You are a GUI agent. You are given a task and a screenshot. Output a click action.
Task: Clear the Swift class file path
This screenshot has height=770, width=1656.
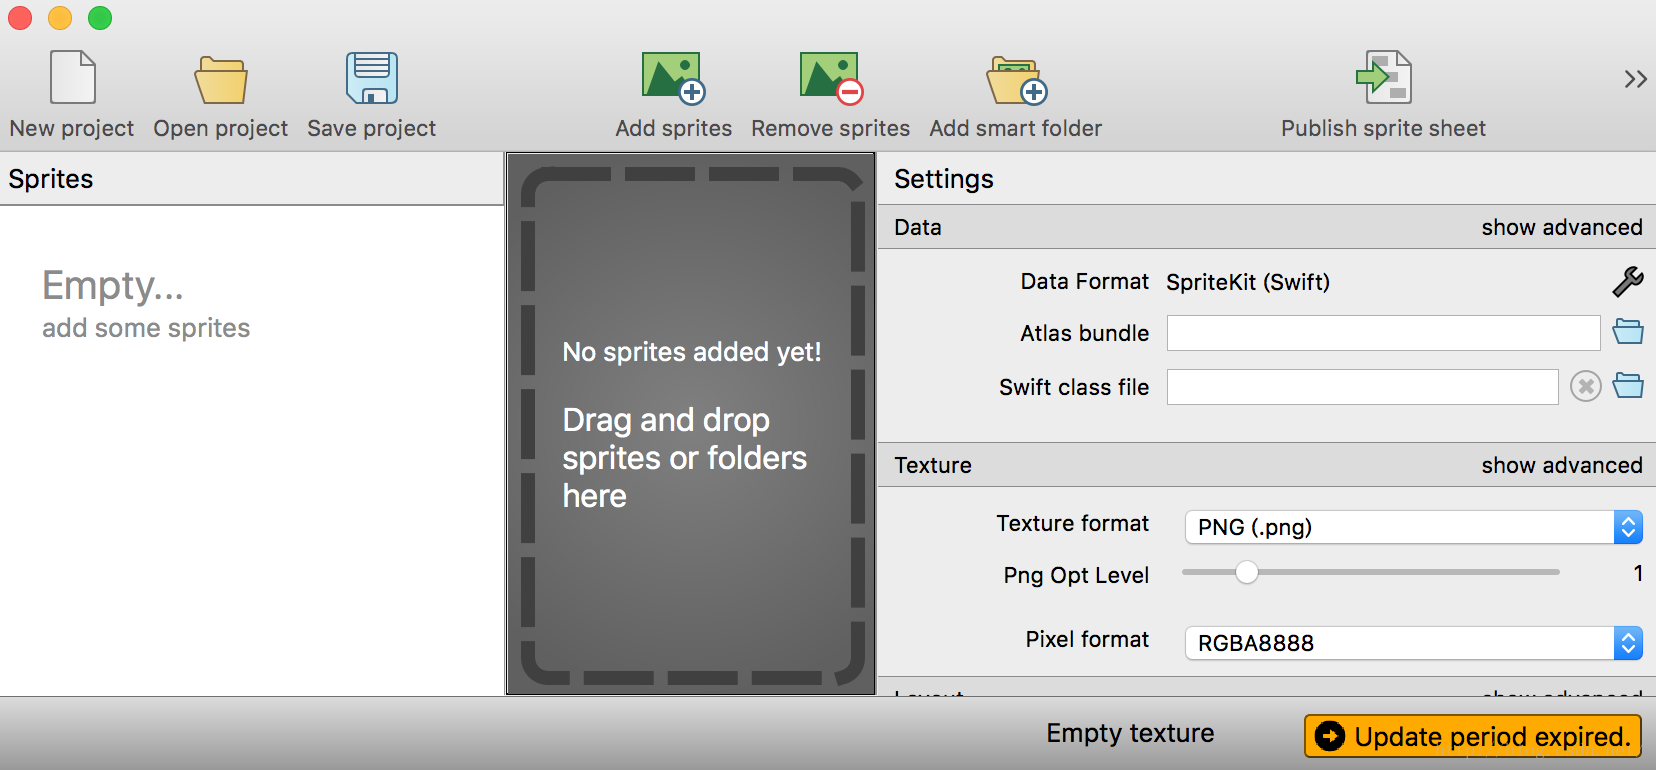click(x=1585, y=386)
